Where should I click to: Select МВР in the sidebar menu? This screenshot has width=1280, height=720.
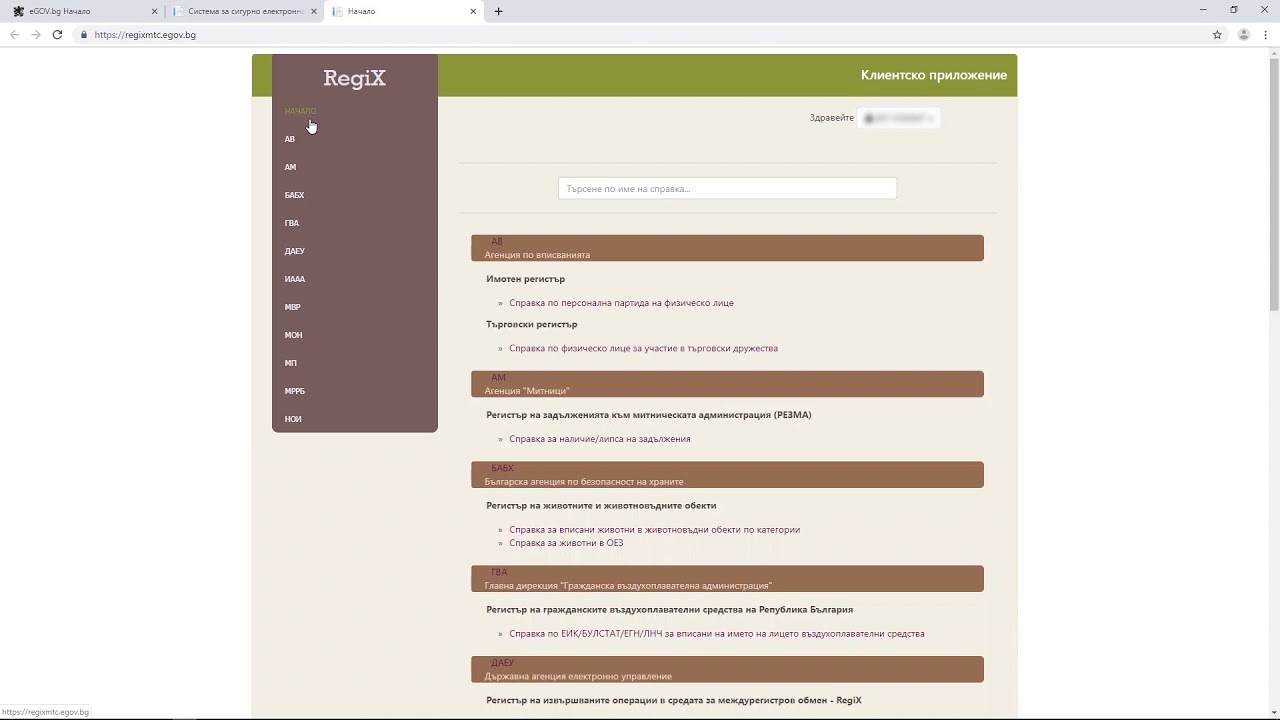292,307
